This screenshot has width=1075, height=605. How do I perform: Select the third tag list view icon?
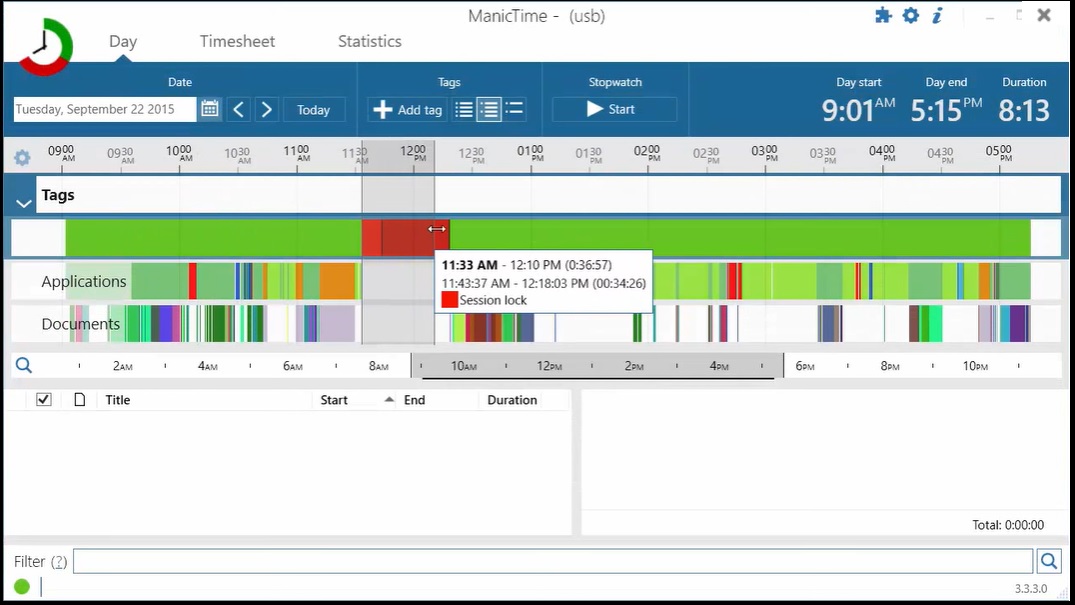click(x=514, y=109)
